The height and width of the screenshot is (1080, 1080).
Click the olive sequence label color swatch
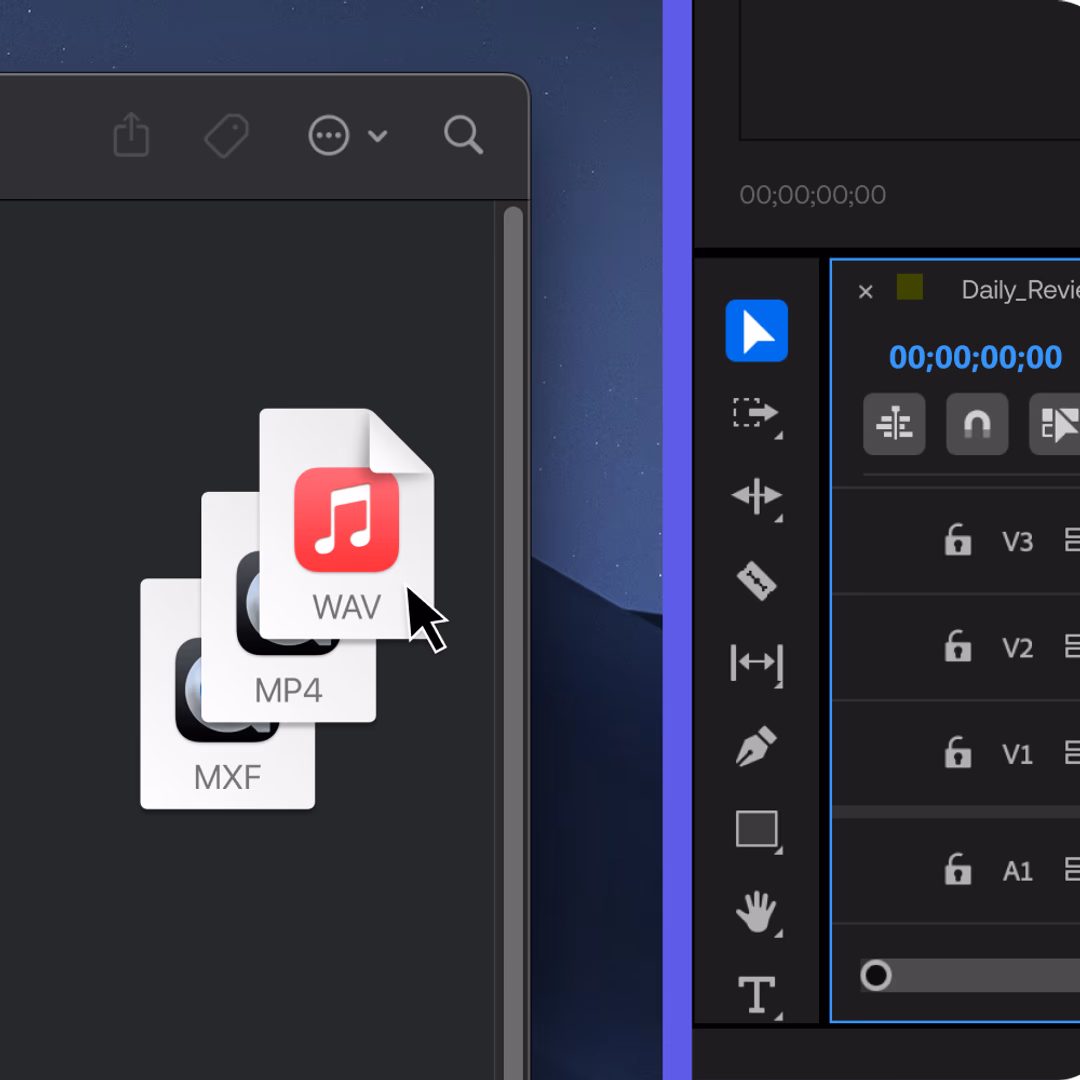[909, 287]
